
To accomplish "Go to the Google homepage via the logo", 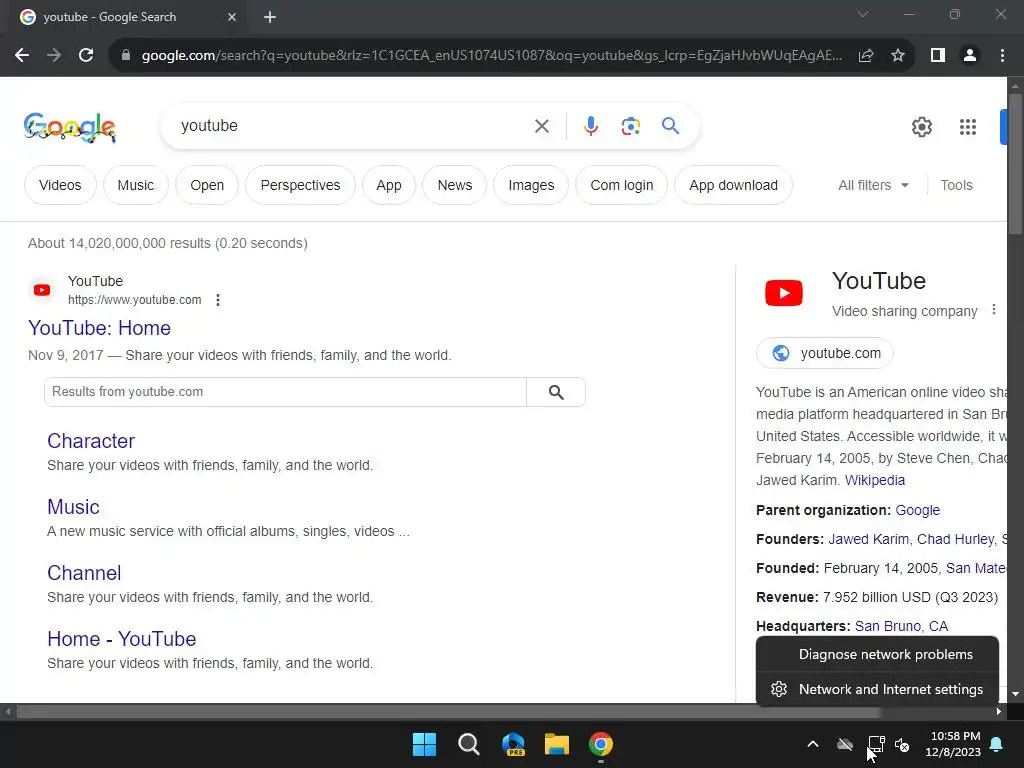I will (x=70, y=127).
